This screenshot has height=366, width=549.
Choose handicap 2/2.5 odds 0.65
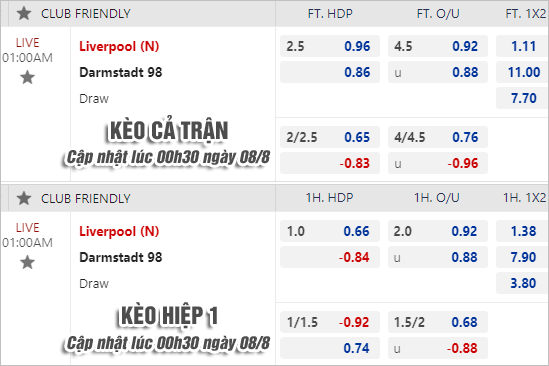[330, 137]
